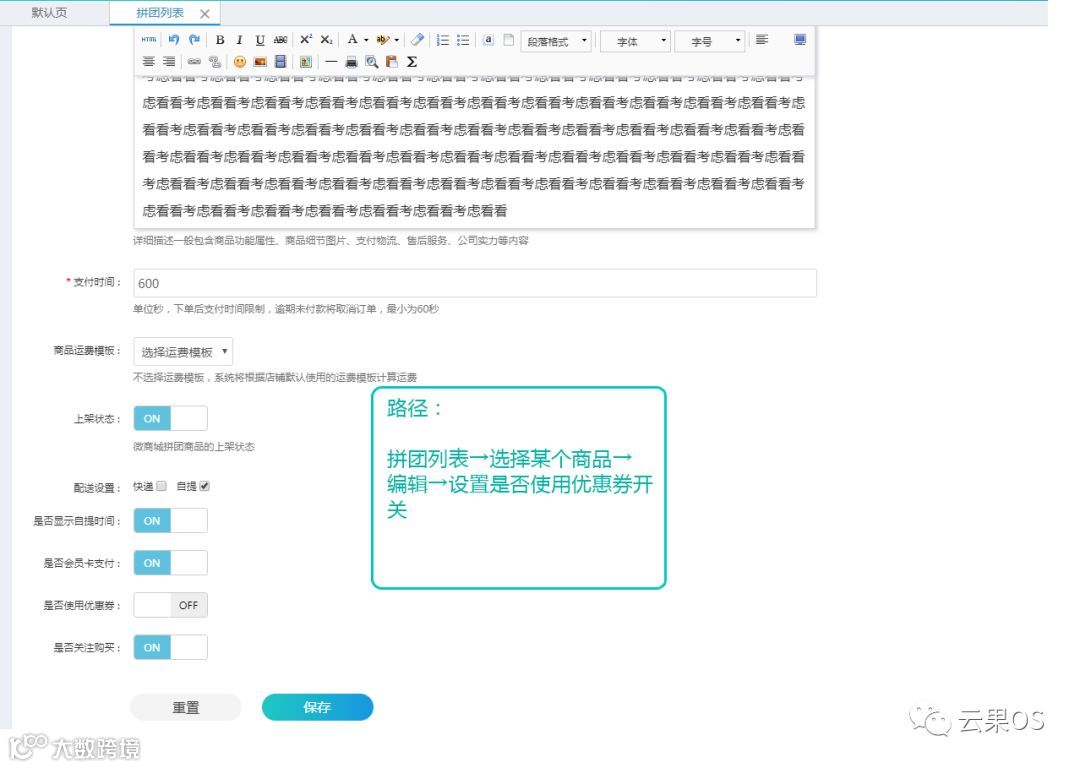The image size is (1080, 768).
Task: Turn on 是否使用优惠券 switch
Action: pyautogui.click(x=170, y=605)
